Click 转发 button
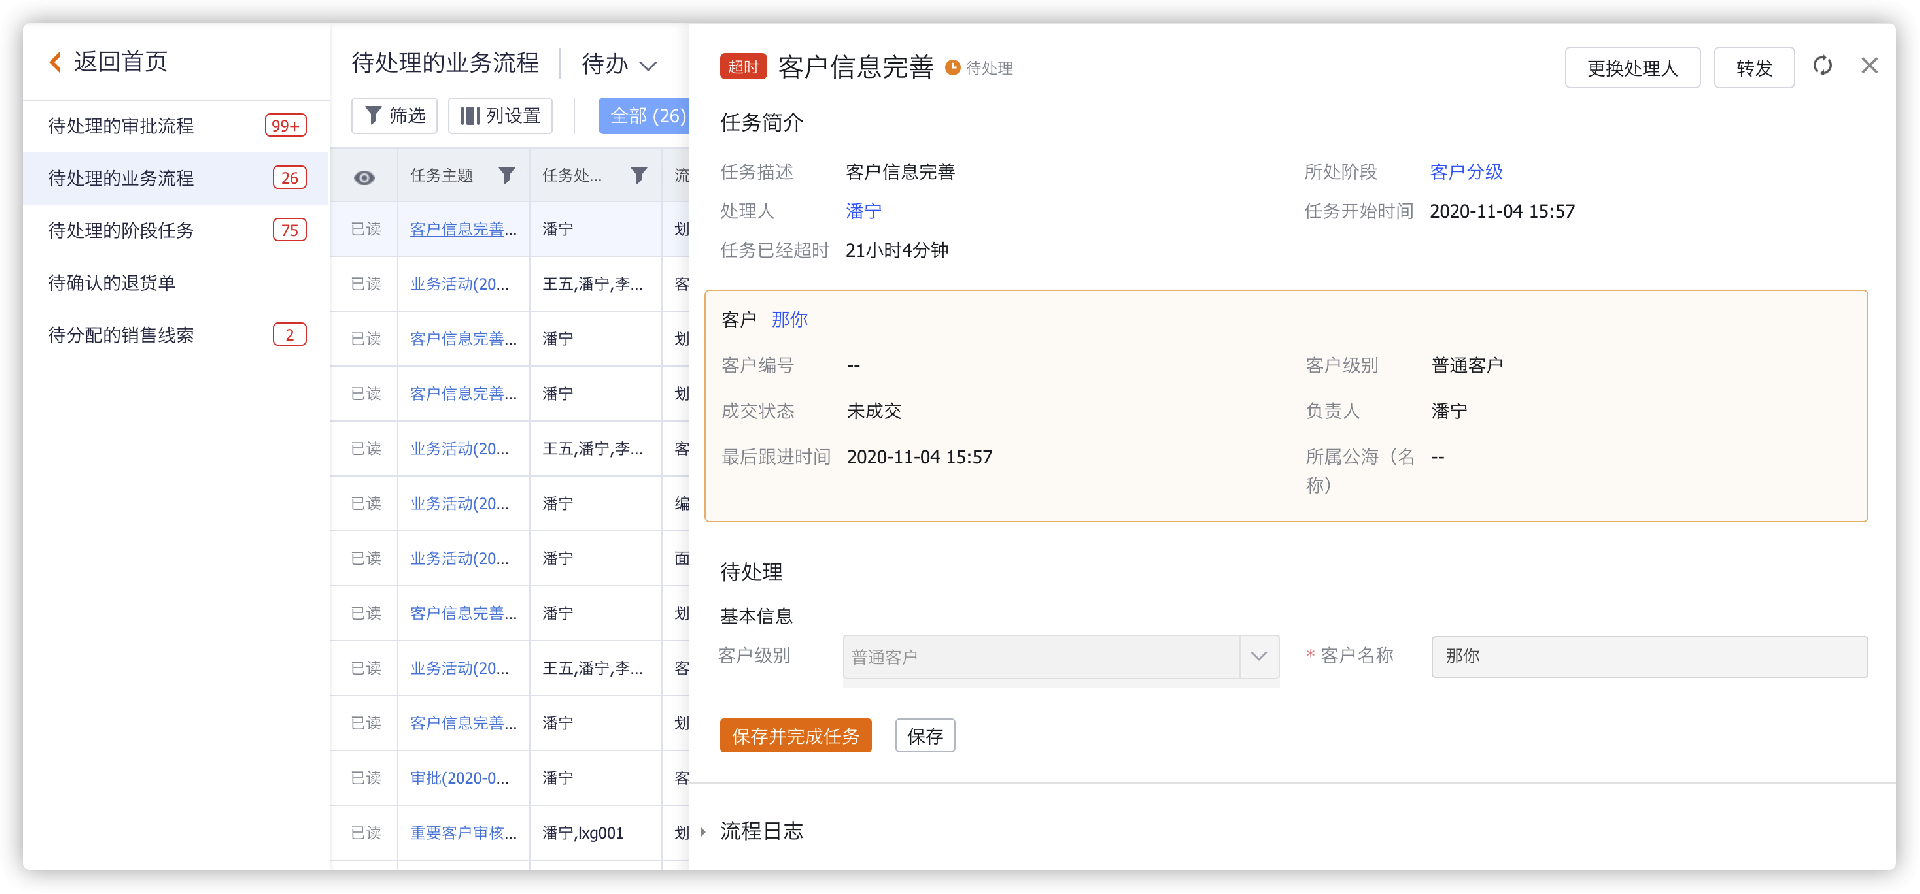 coord(1754,68)
